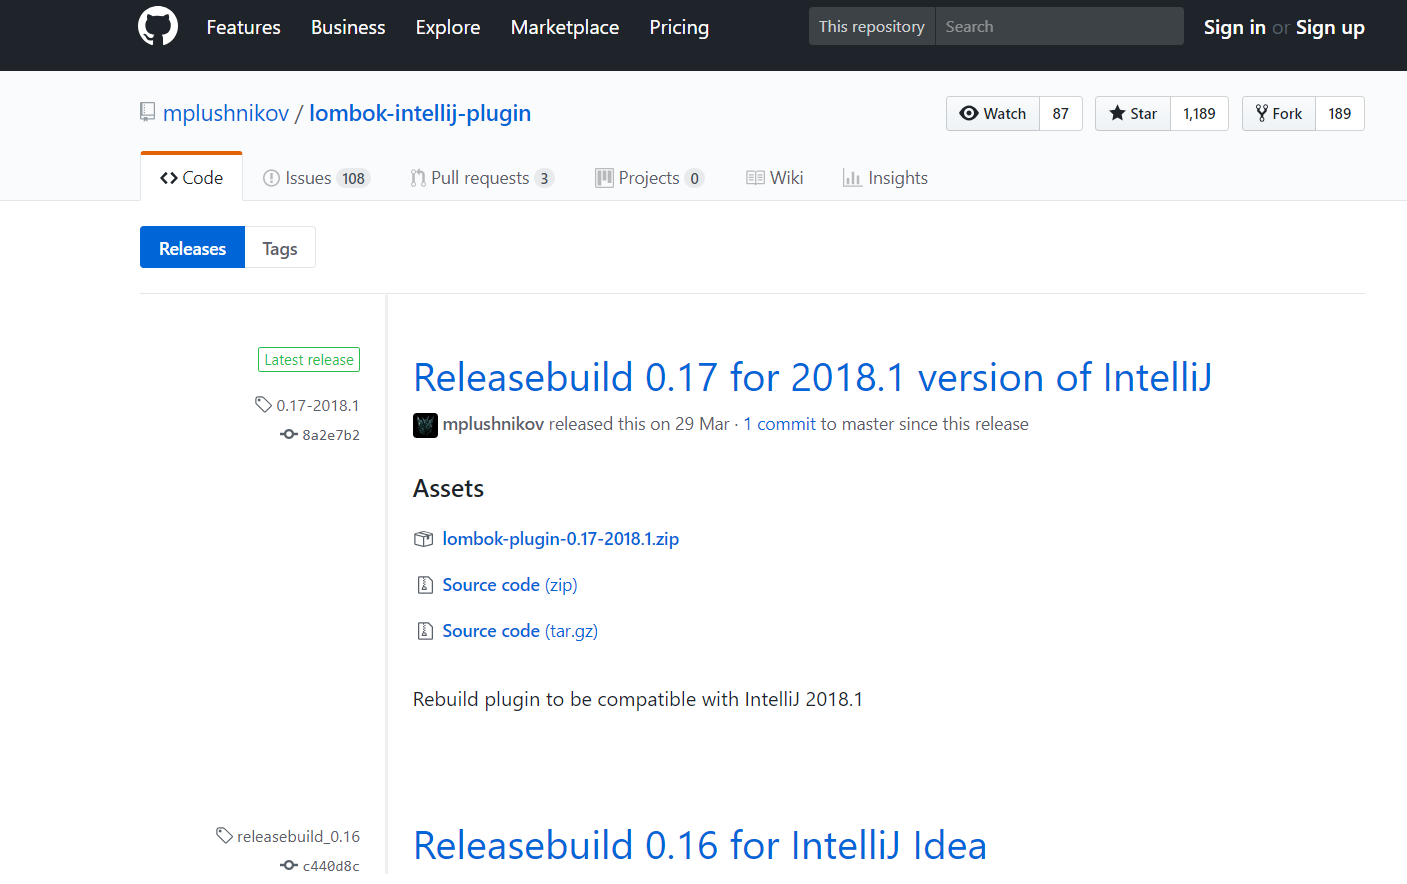Open the Projects tab
Screen dimensions: 1407x884
(650, 178)
